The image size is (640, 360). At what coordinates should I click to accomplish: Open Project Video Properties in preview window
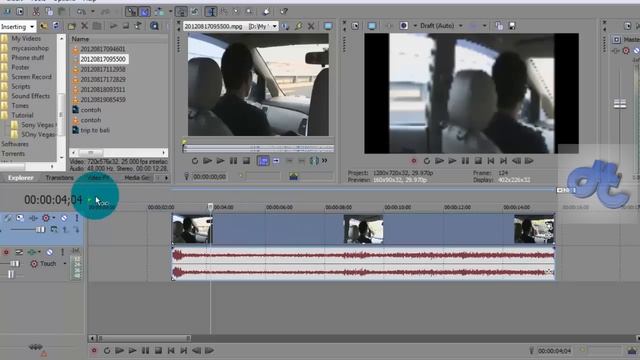[355, 26]
